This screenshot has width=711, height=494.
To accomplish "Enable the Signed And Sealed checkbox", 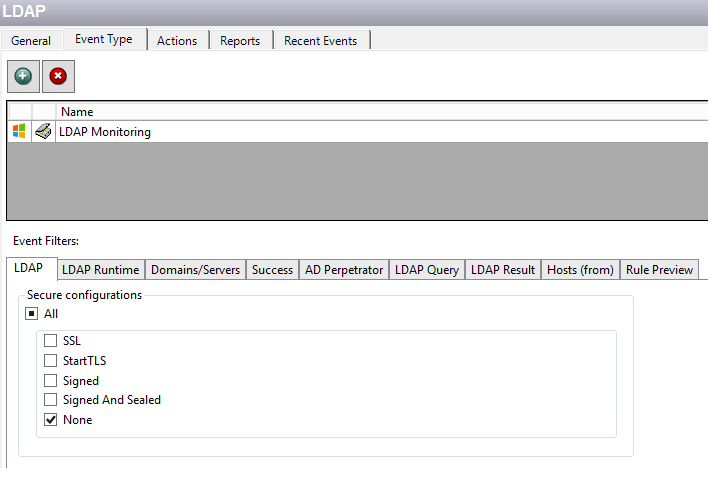I will (x=50, y=400).
